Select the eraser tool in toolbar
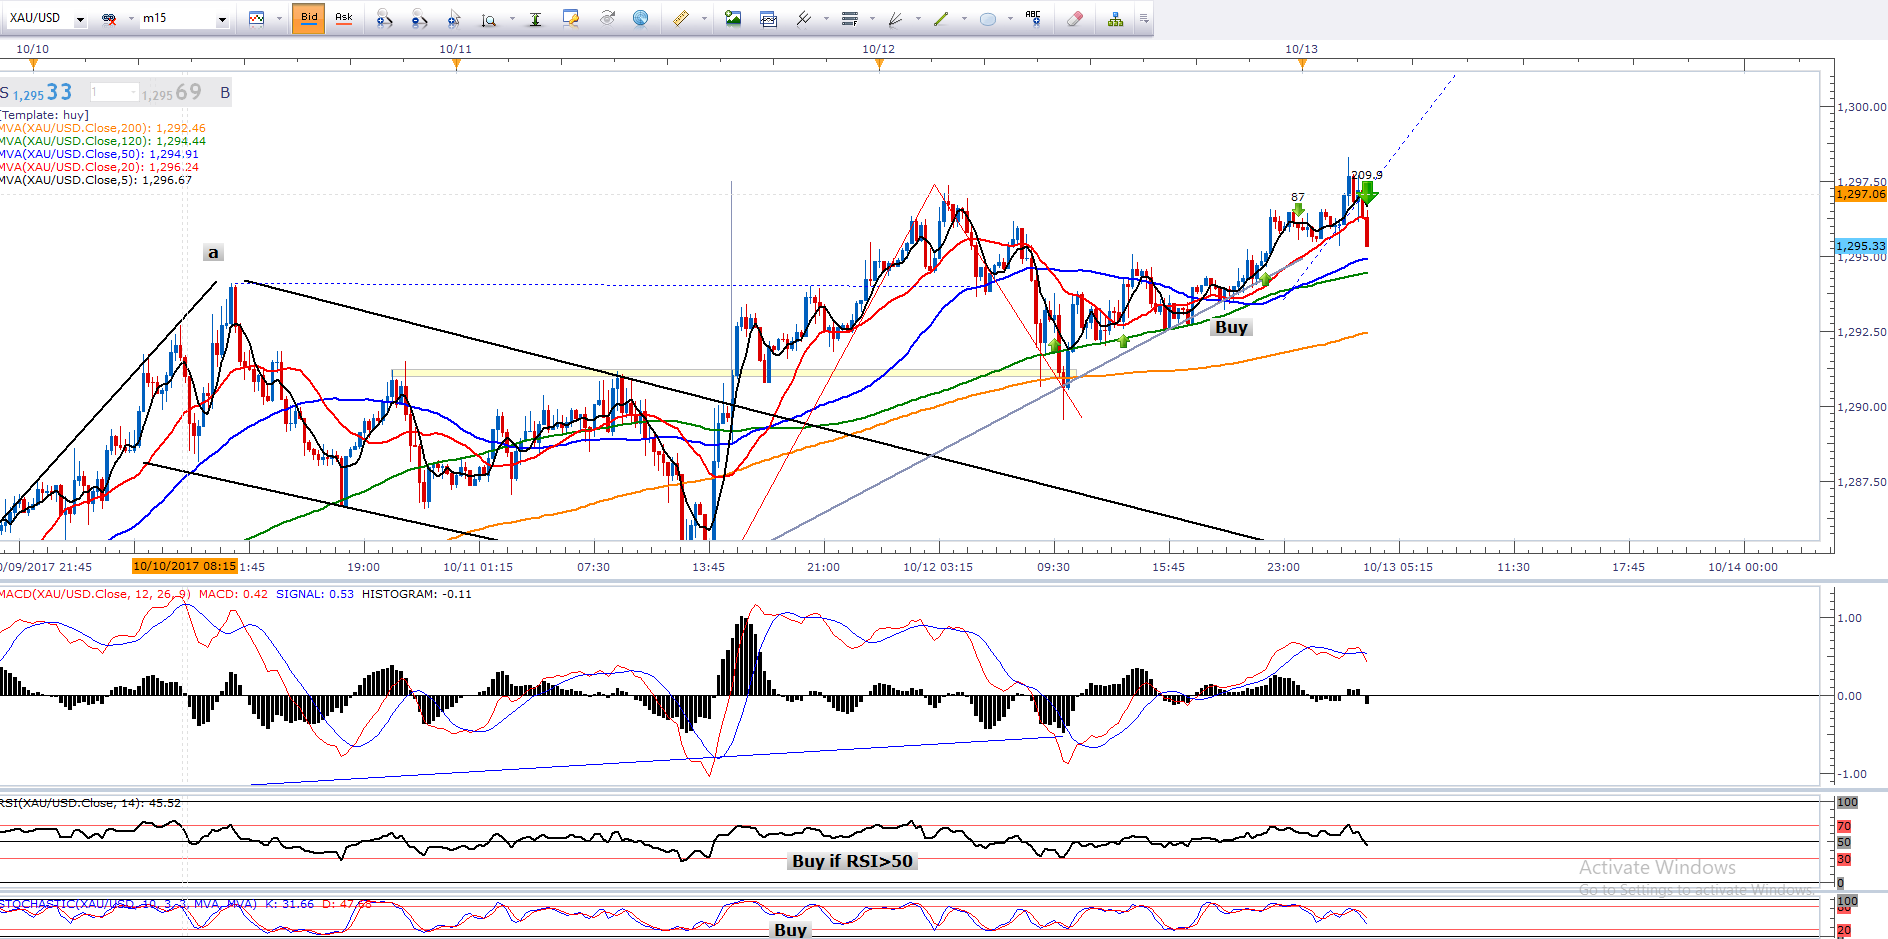Viewport: 1888px width, 939px height. [1075, 19]
